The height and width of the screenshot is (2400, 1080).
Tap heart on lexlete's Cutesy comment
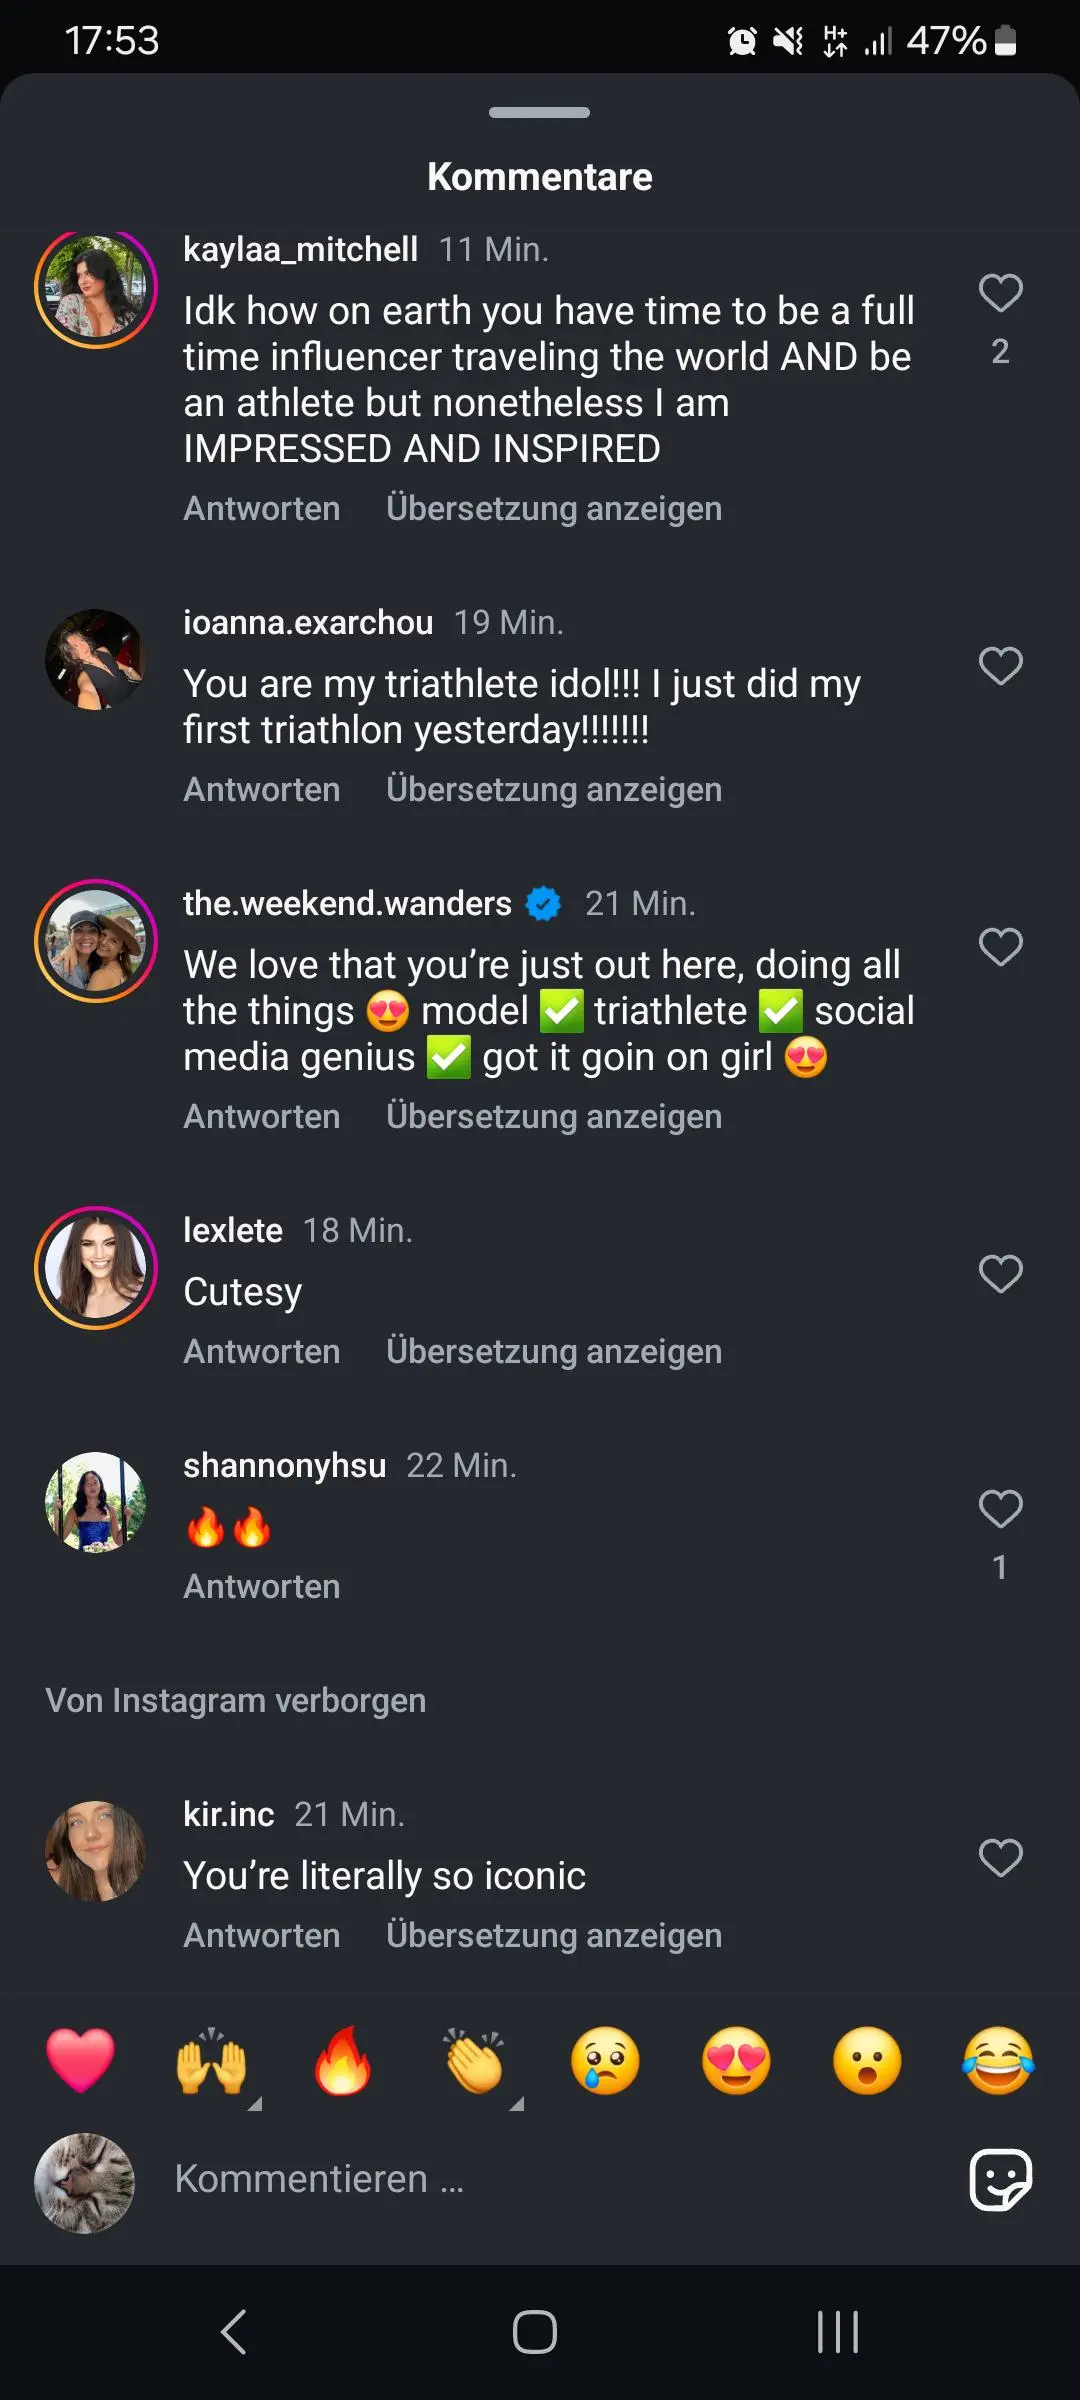(1000, 1274)
